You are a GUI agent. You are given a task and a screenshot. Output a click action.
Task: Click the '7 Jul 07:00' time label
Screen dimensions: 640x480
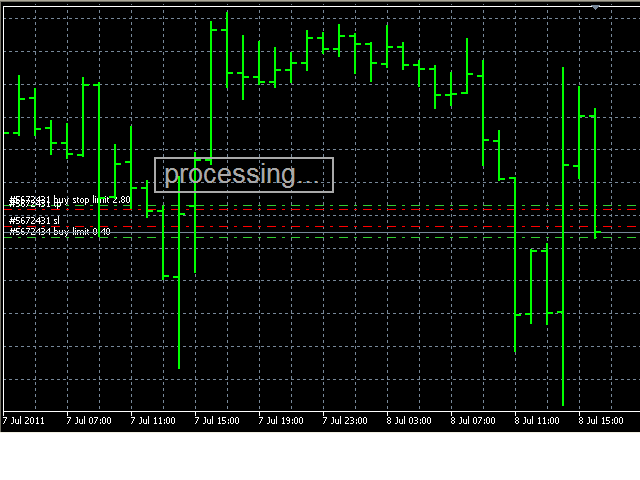(x=89, y=420)
